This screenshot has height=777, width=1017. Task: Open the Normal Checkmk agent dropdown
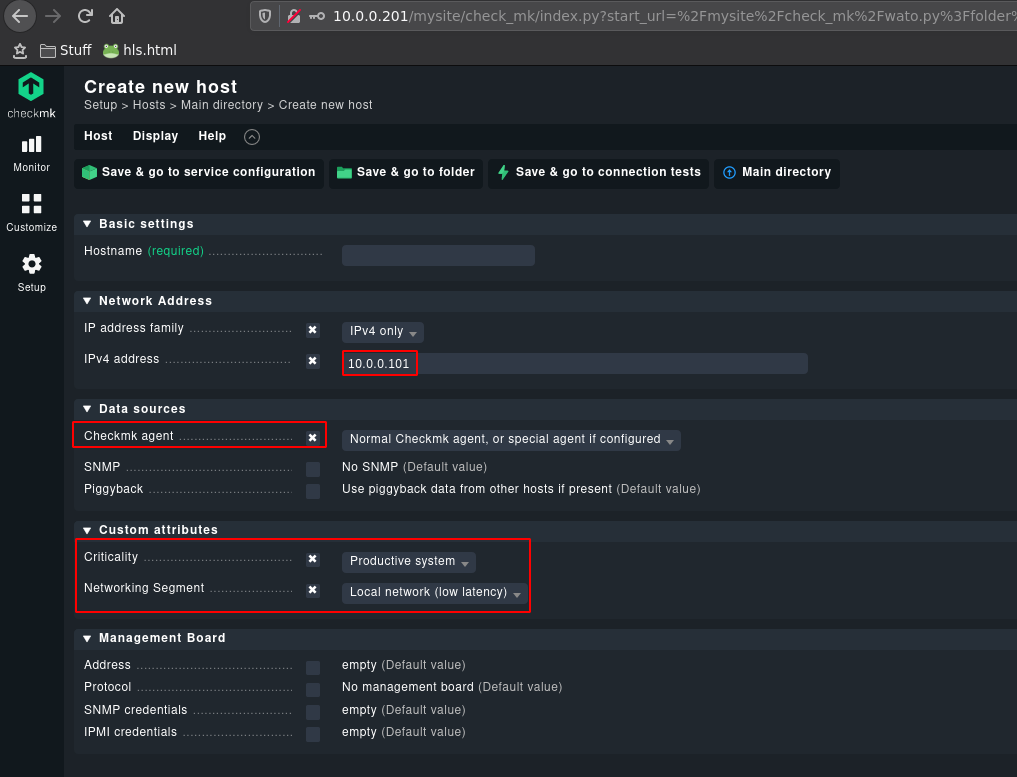(x=511, y=440)
